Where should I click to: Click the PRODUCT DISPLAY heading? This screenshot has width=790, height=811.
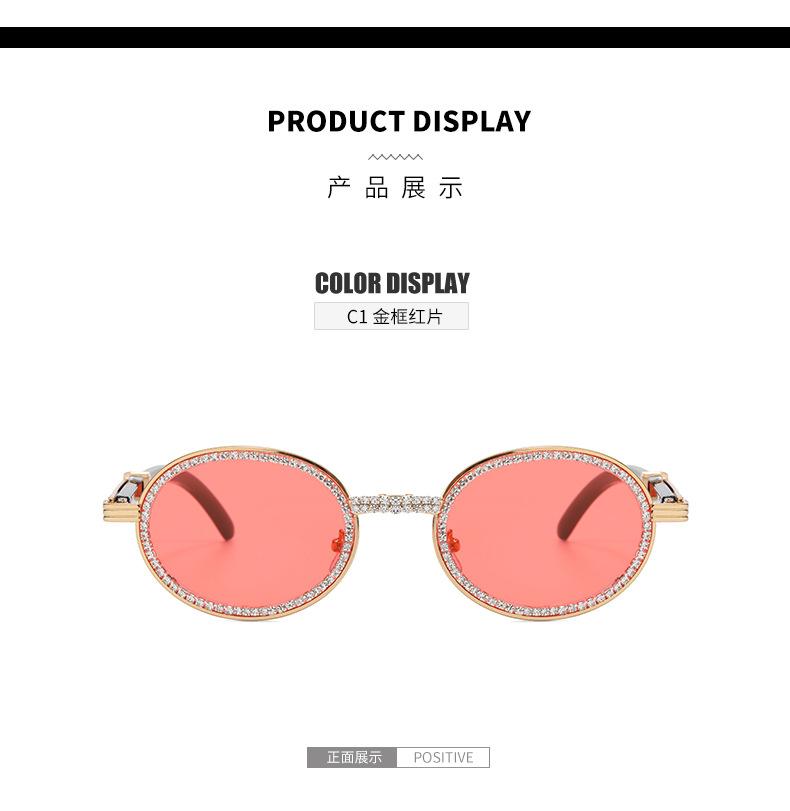click(399, 121)
